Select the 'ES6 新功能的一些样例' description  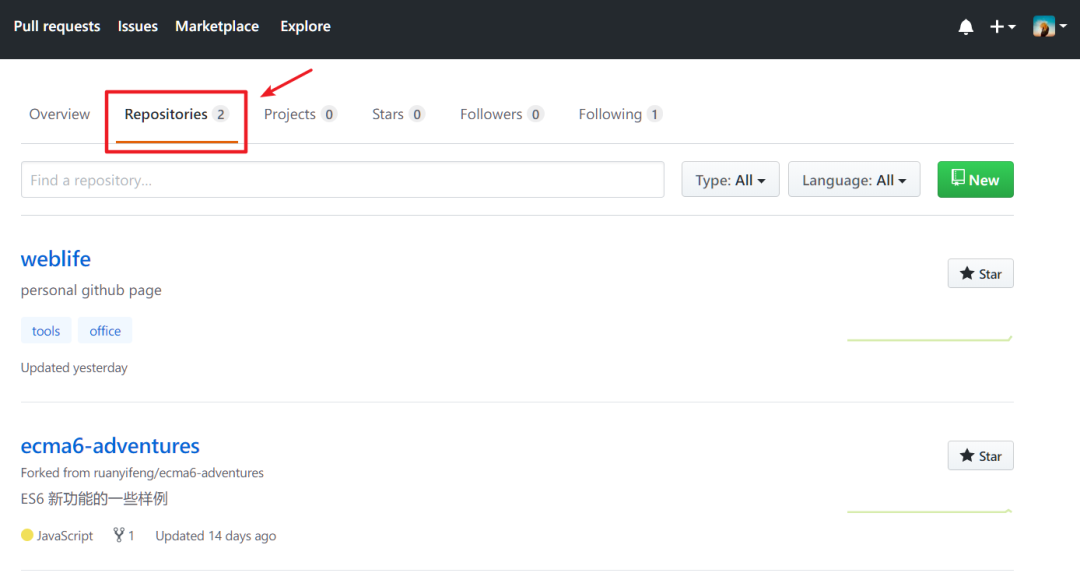pos(94,499)
